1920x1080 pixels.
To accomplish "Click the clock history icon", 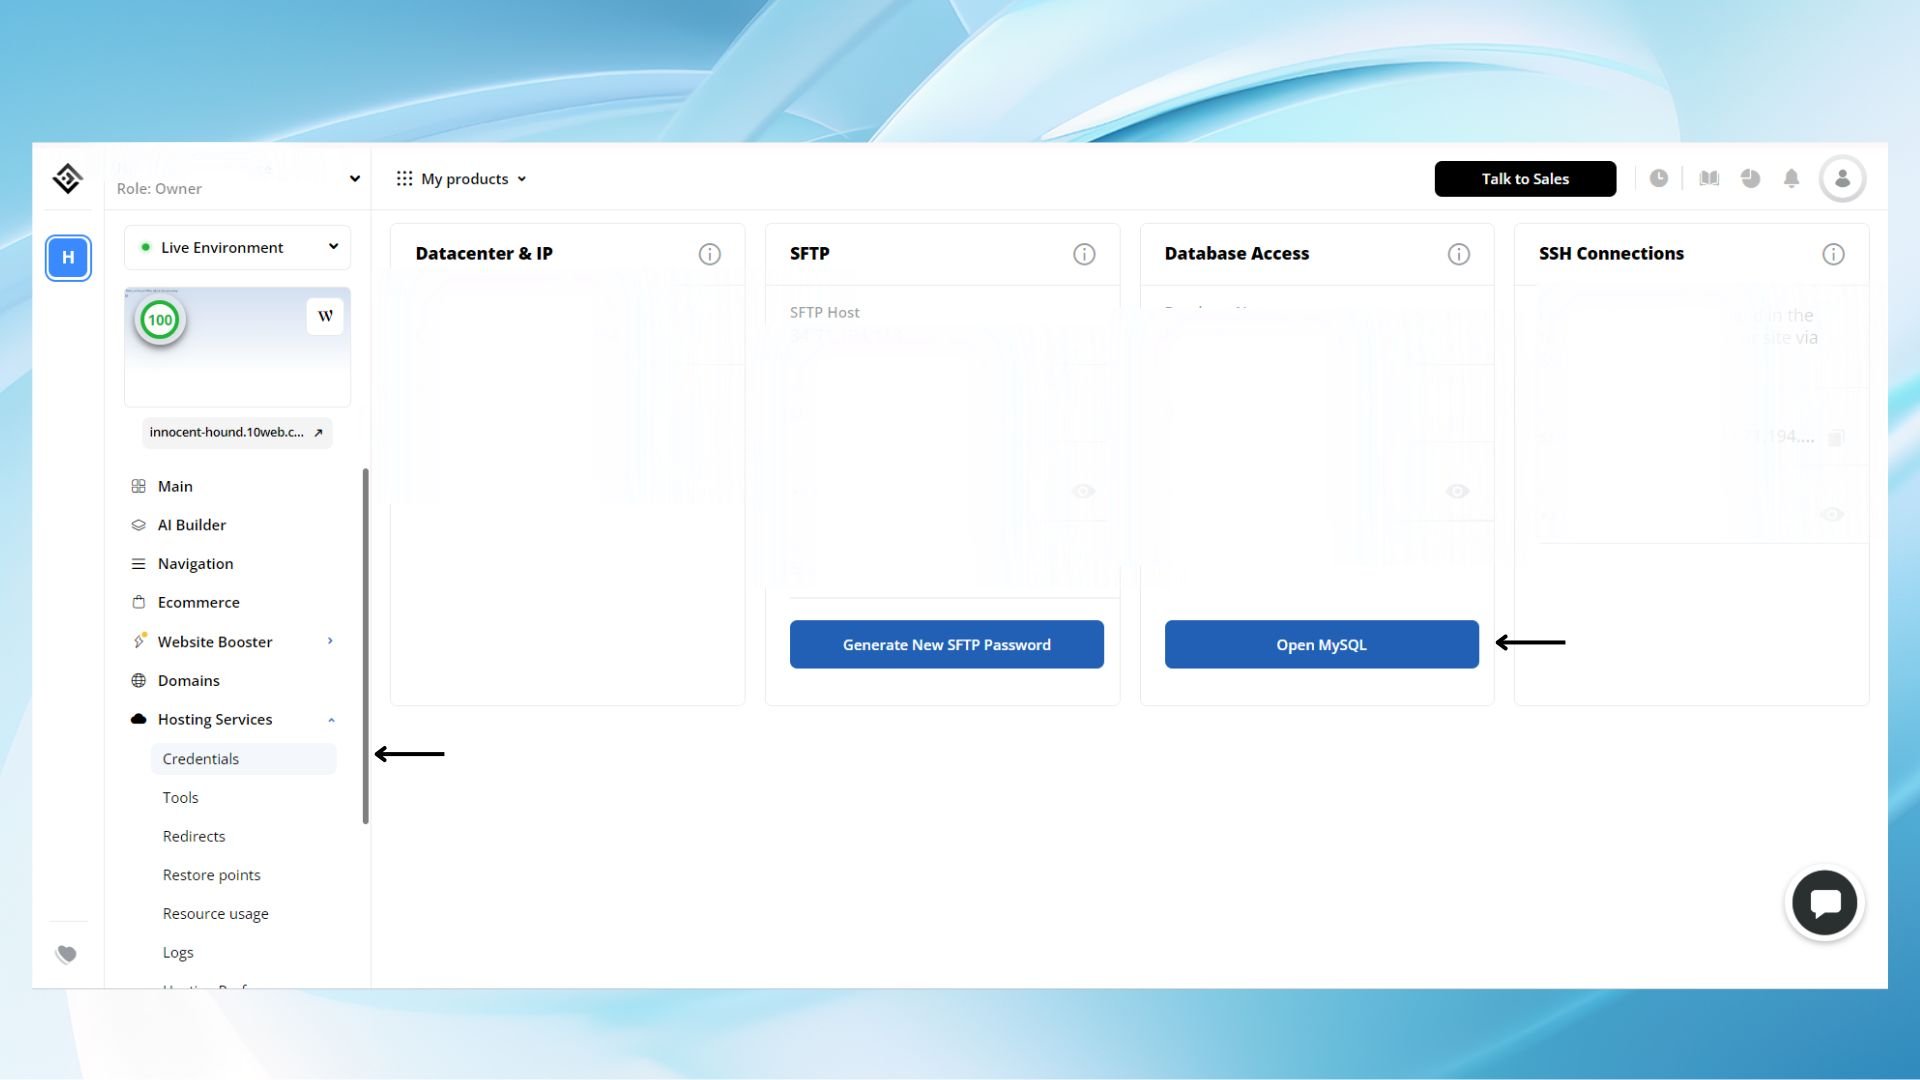I will click(x=1658, y=179).
